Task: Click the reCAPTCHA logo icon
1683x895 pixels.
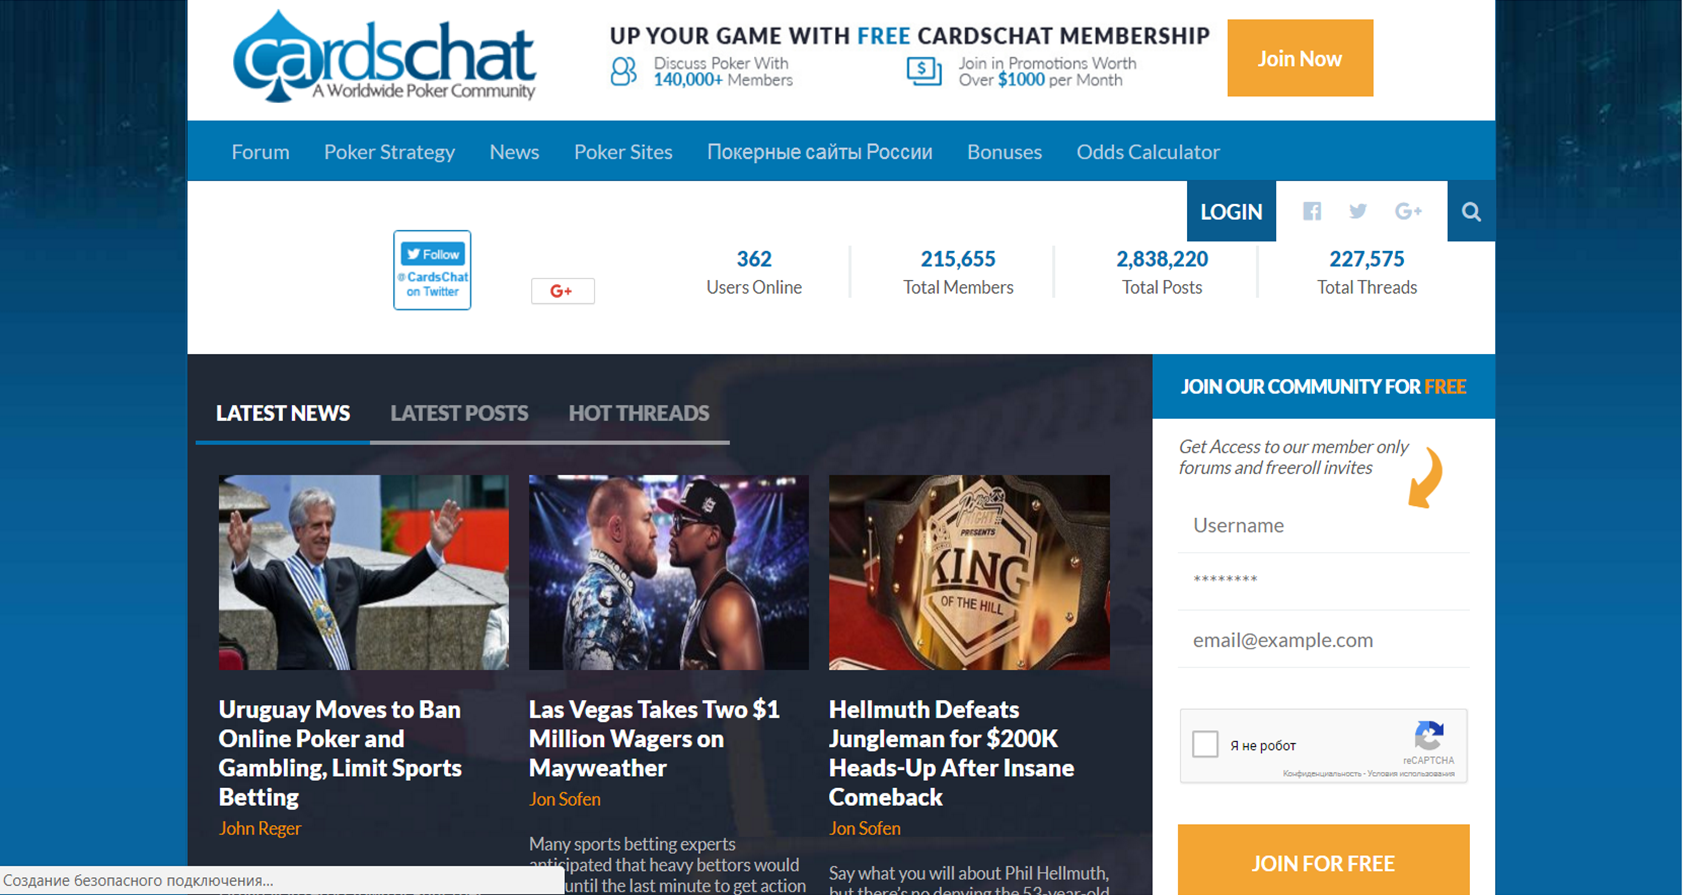Action: [x=1429, y=737]
